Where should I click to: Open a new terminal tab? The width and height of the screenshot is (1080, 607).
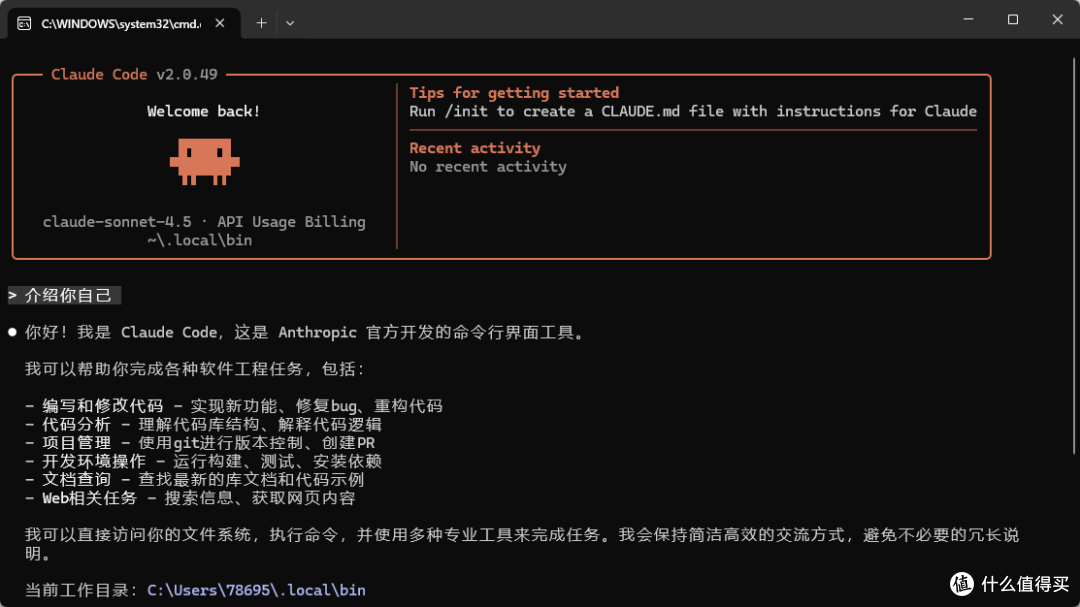pyautogui.click(x=261, y=23)
